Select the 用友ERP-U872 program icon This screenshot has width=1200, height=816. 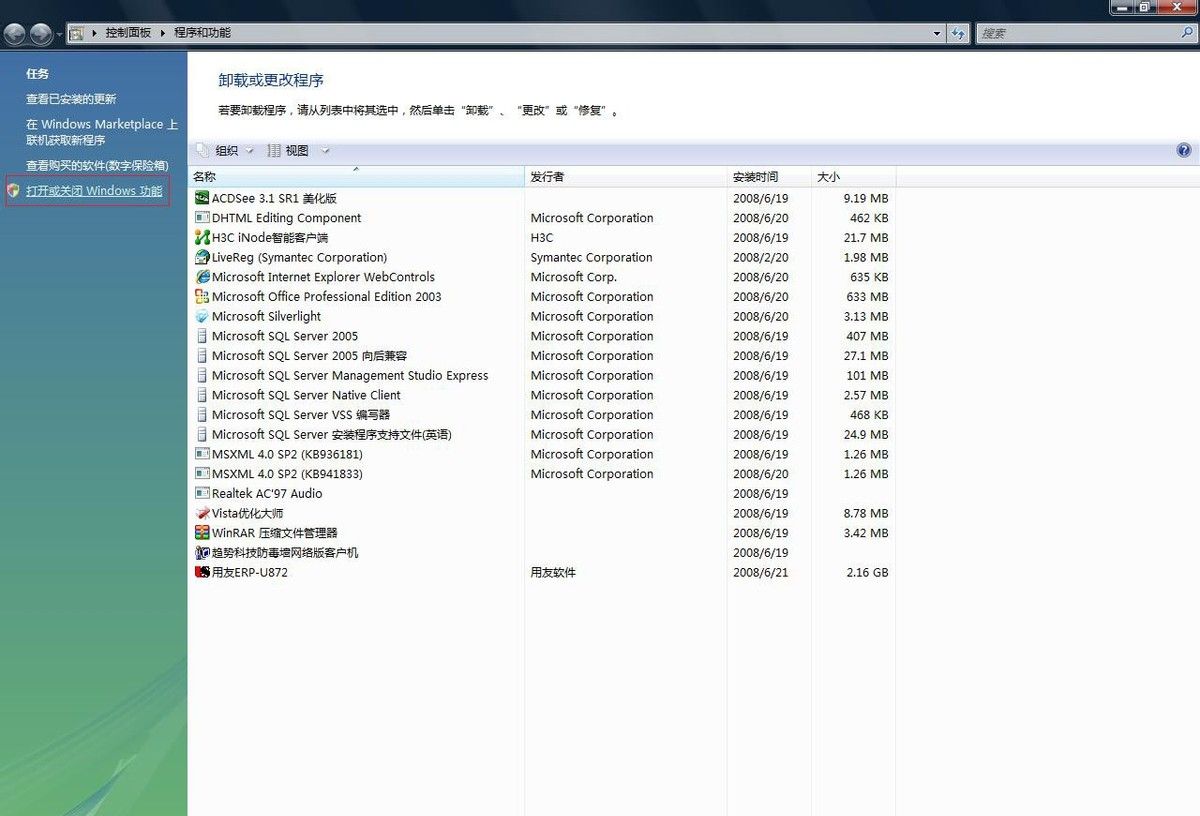[203, 572]
